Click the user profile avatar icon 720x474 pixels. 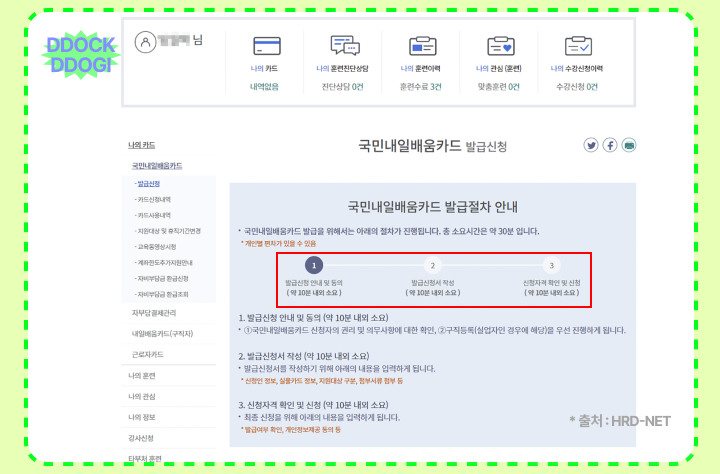tap(145, 42)
